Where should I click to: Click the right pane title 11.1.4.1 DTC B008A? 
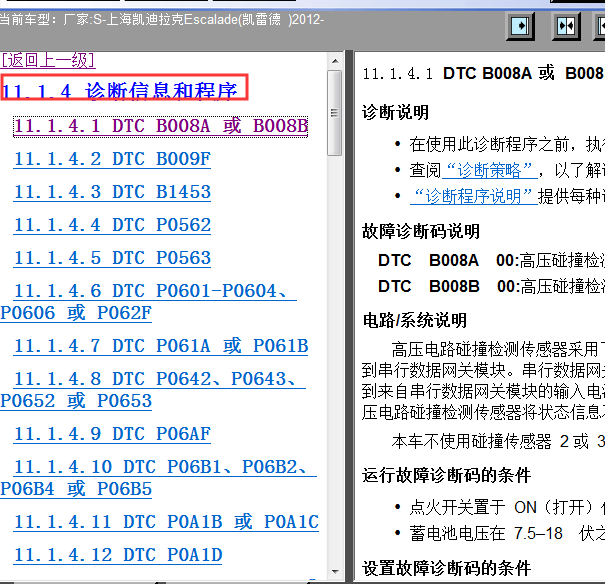coord(484,73)
